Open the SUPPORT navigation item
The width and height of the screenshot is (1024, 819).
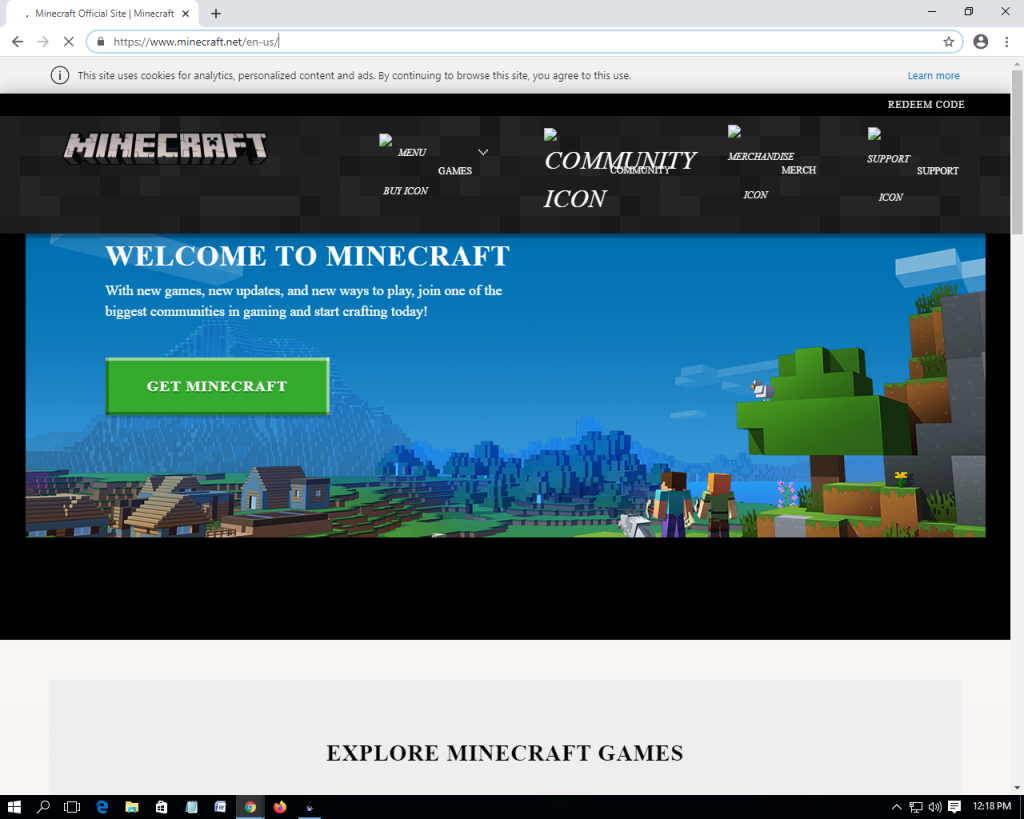click(x=937, y=171)
